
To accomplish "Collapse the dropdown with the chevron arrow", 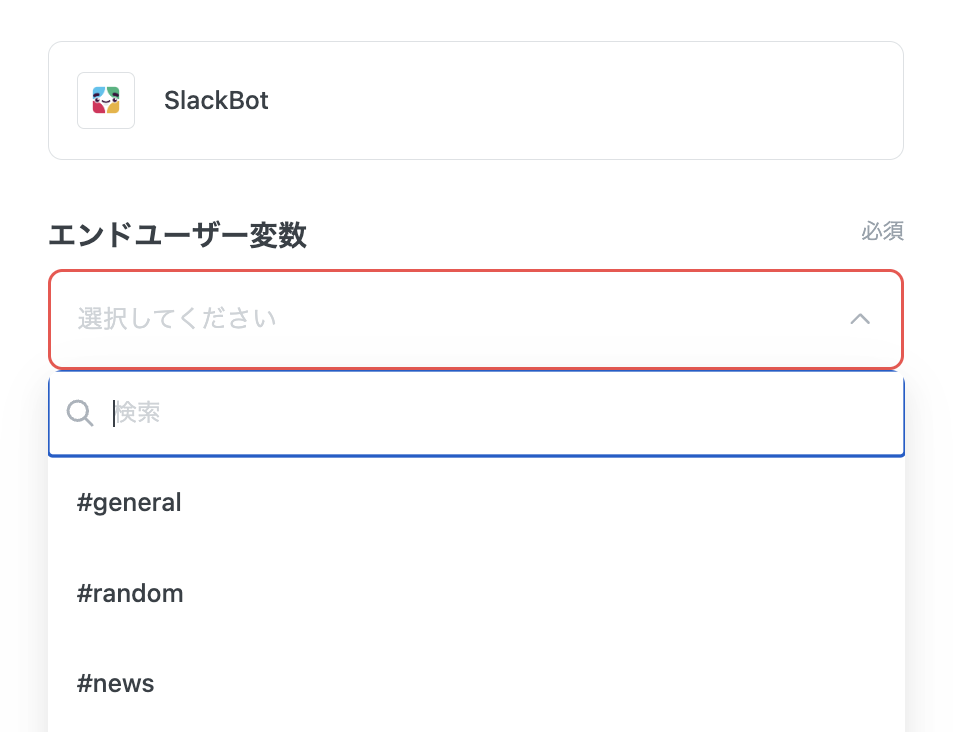I will click(860, 319).
